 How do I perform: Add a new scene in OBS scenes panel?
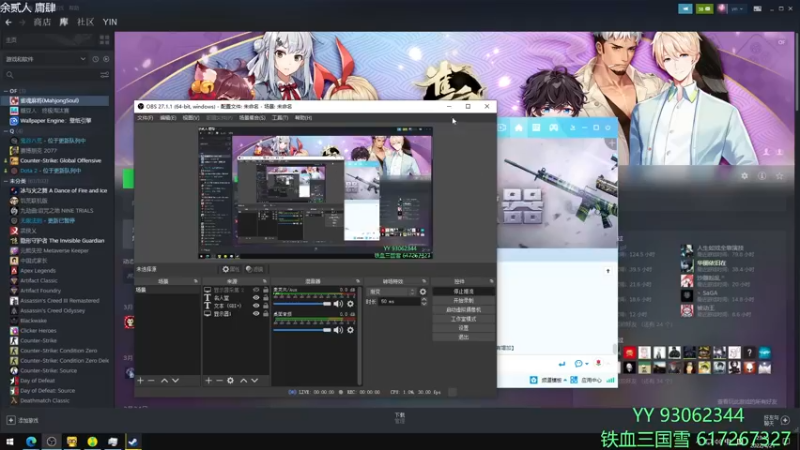pos(140,381)
